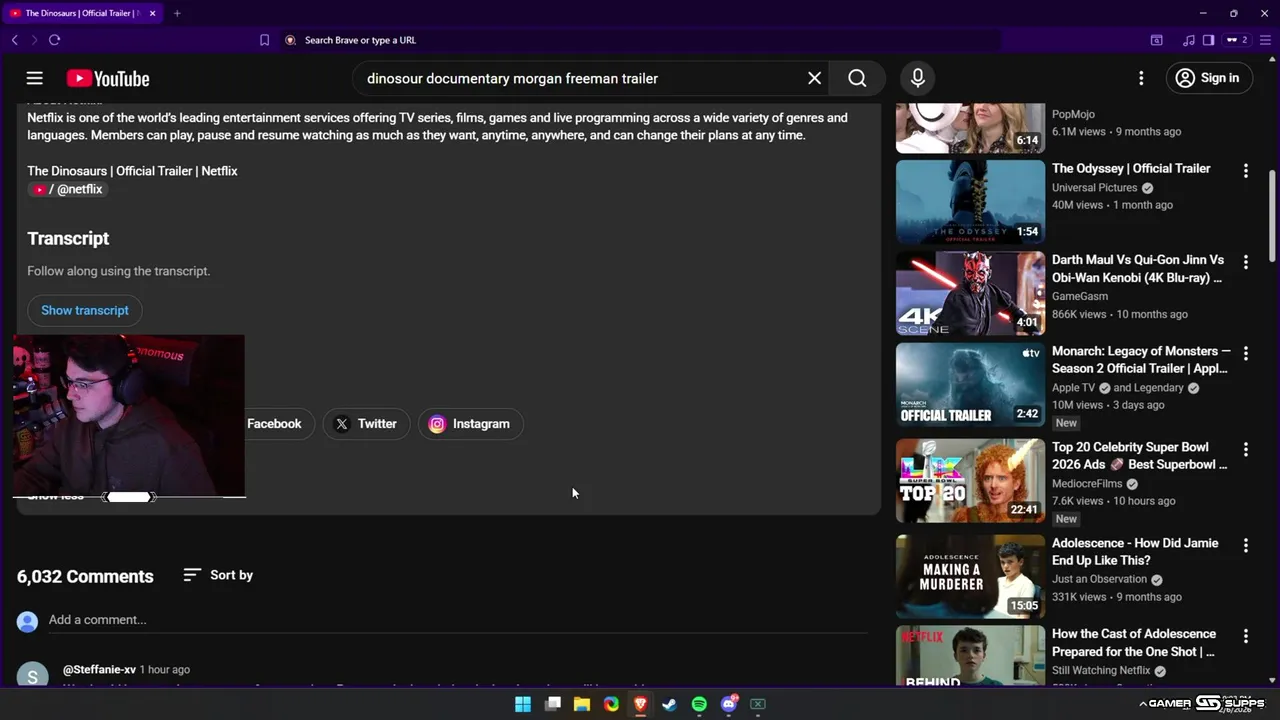This screenshot has width=1280, height=720.
Task: Open options for Adolescence How Did Jamie video
Action: pyautogui.click(x=1246, y=545)
